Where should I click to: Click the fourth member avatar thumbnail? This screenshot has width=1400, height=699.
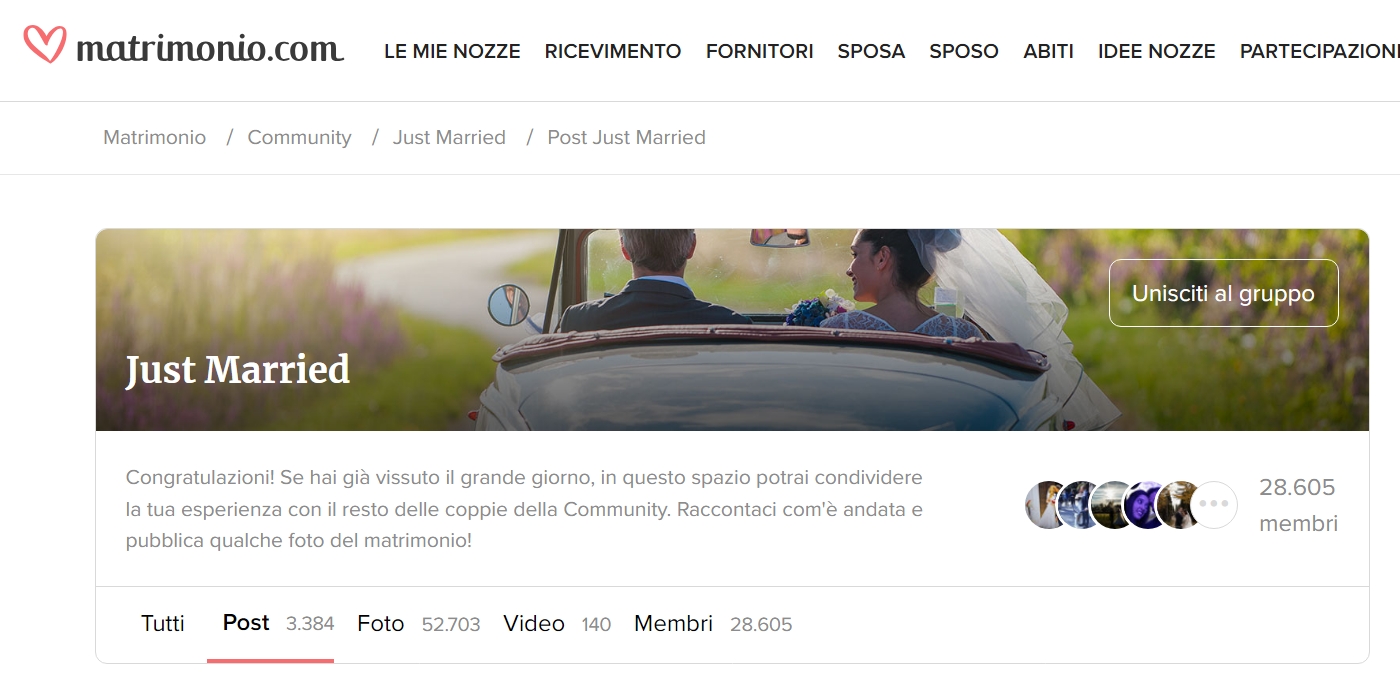(x=1142, y=504)
